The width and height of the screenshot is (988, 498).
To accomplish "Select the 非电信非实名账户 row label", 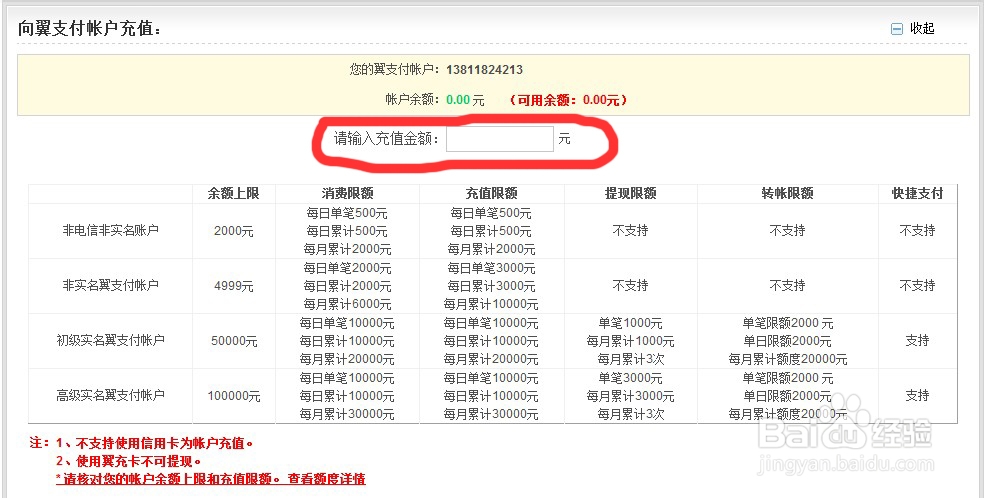I will [x=110, y=231].
